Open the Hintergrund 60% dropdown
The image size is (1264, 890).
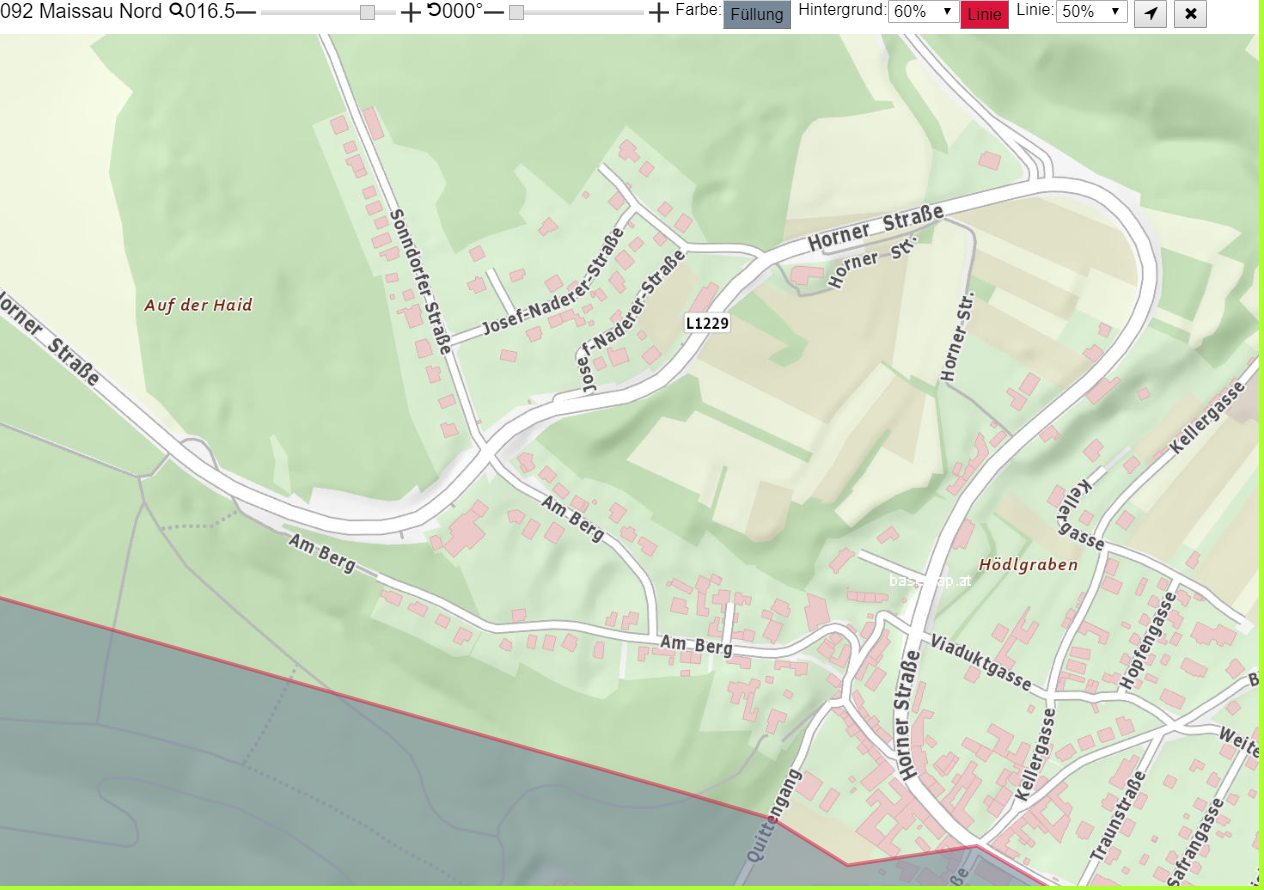tap(923, 12)
